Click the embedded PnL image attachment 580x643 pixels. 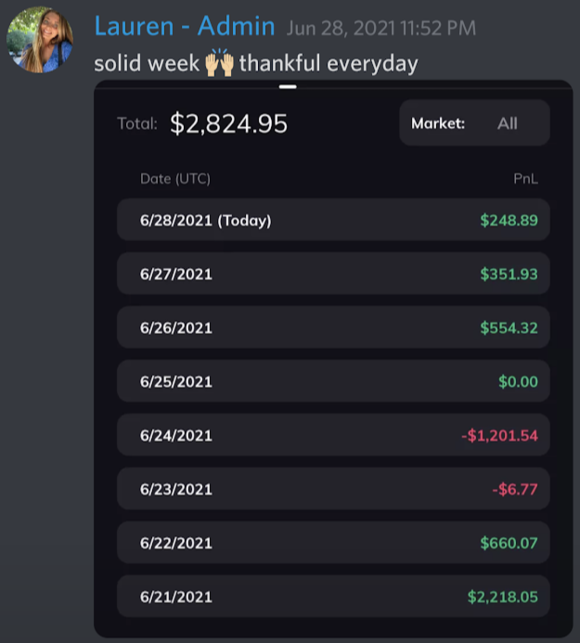pyautogui.click(x=333, y=359)
